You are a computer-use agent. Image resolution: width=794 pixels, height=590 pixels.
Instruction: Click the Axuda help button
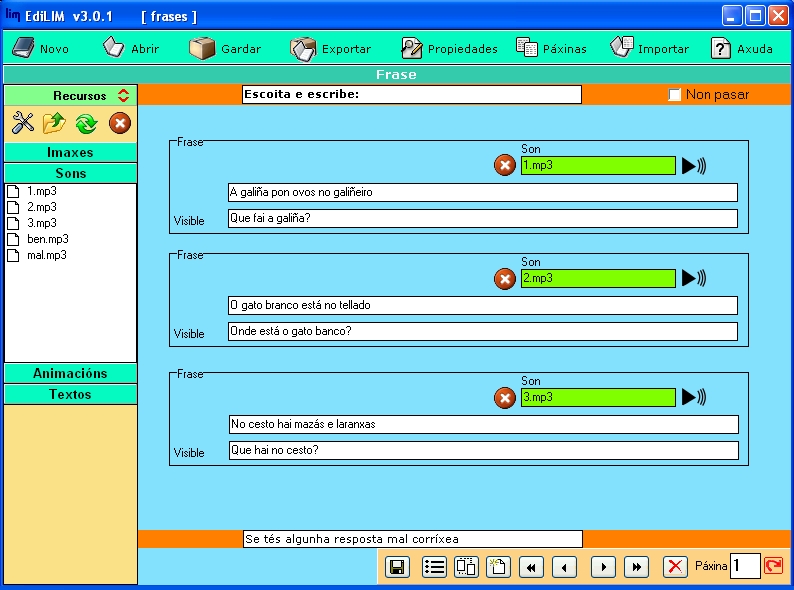point(741,48)
